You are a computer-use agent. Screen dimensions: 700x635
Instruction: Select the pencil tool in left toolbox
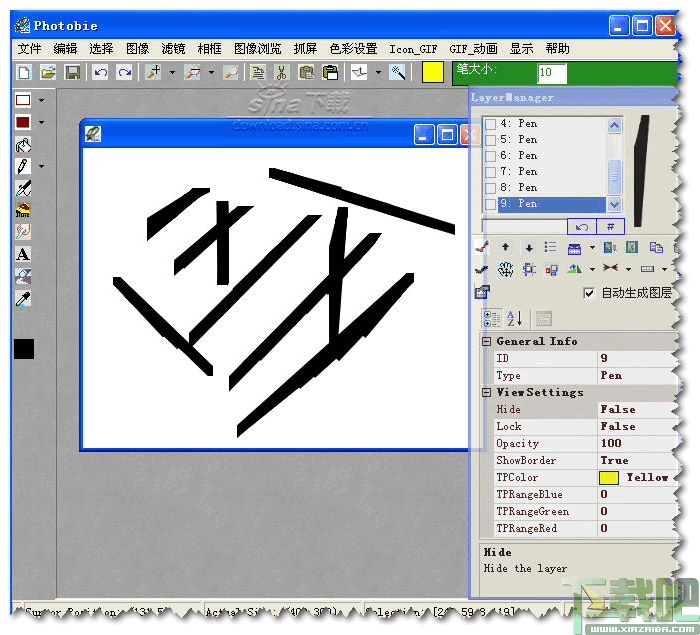pyautogui.click(x=23, y=166)
